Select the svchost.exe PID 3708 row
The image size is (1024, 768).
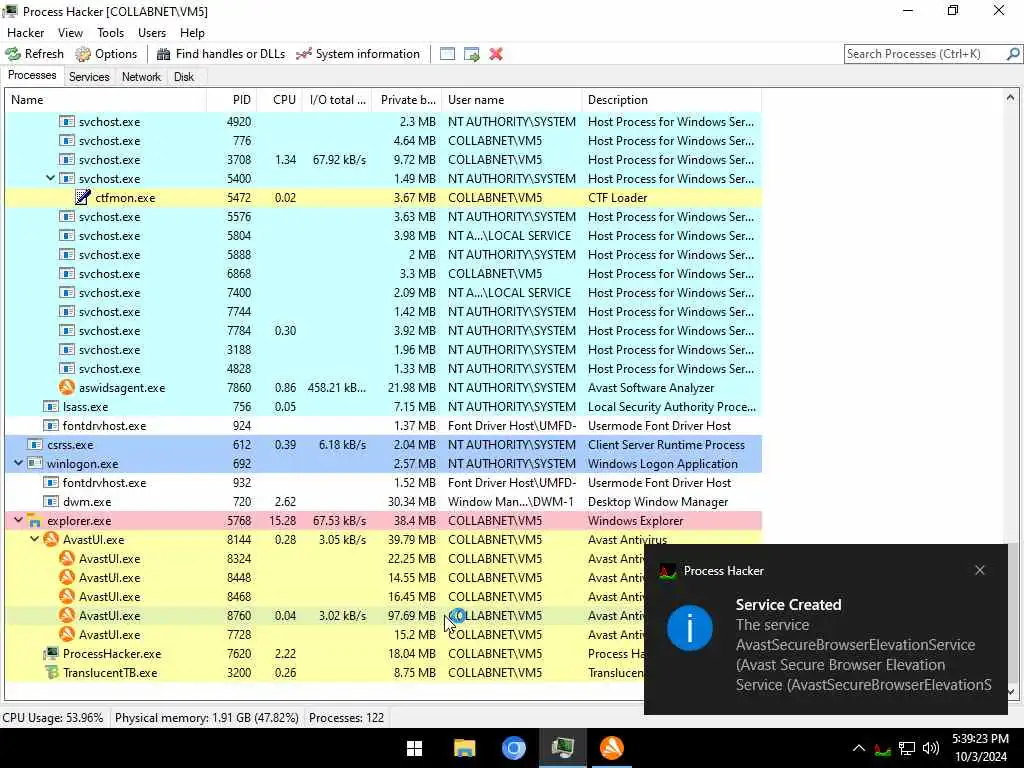tap(383, 159)
